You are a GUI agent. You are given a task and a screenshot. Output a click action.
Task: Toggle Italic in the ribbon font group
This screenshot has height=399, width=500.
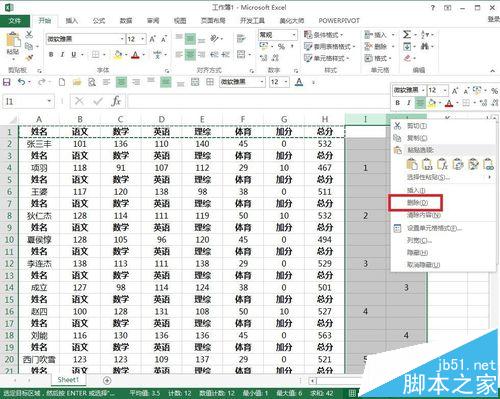[62, 54]
